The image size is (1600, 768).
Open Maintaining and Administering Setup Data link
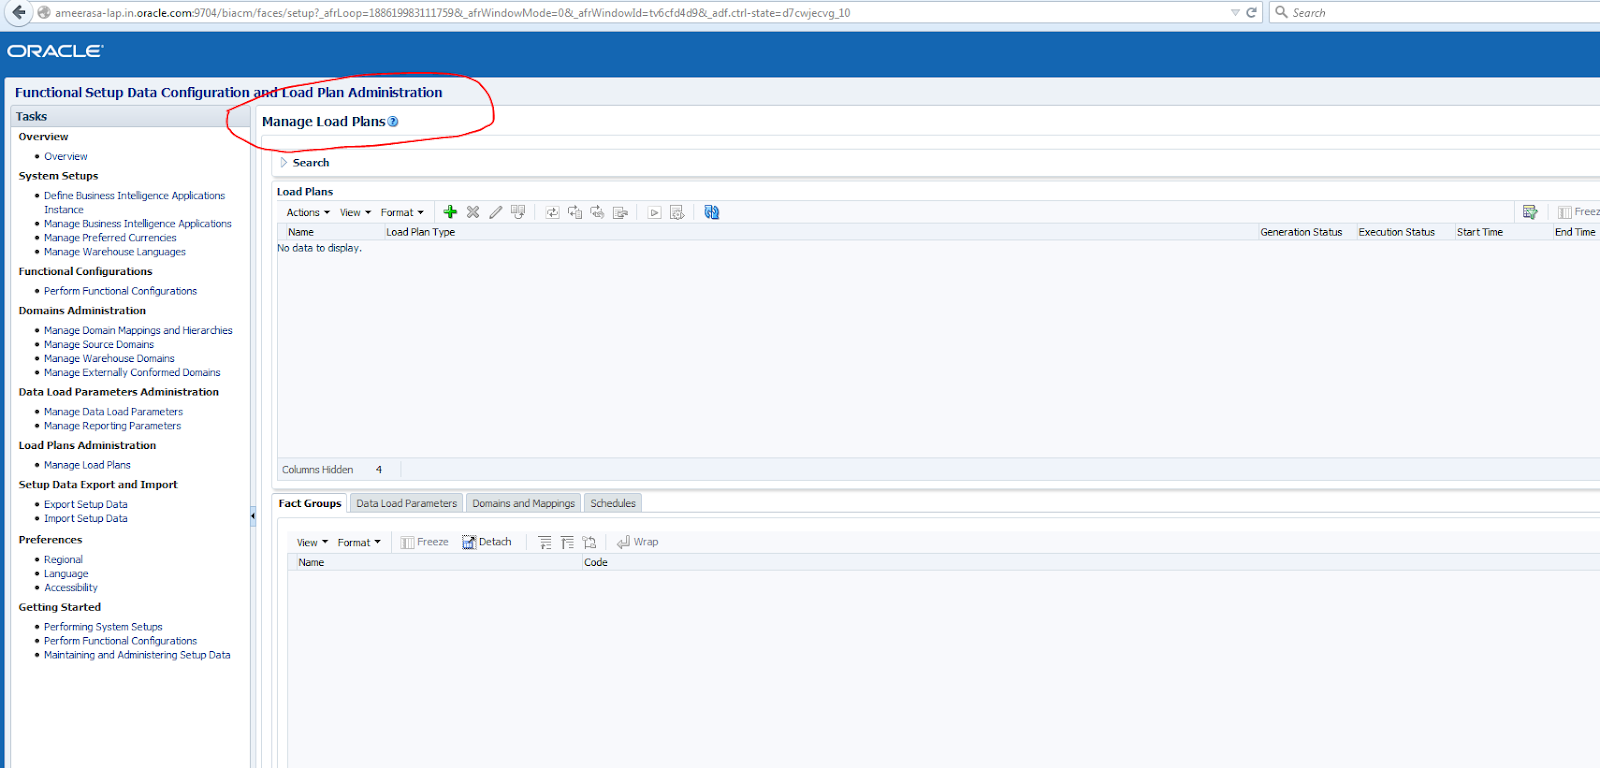click(x=137, y=655)
